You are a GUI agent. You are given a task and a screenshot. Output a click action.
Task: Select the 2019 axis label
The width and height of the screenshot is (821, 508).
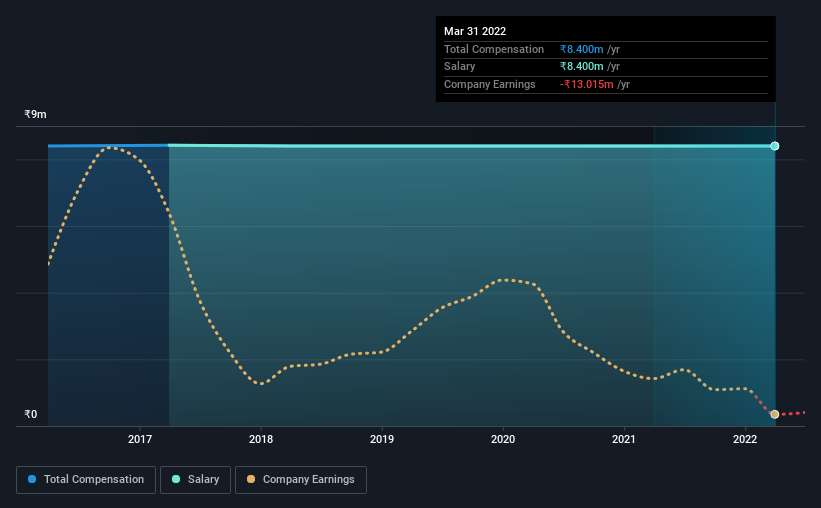(x=382, y=439)
